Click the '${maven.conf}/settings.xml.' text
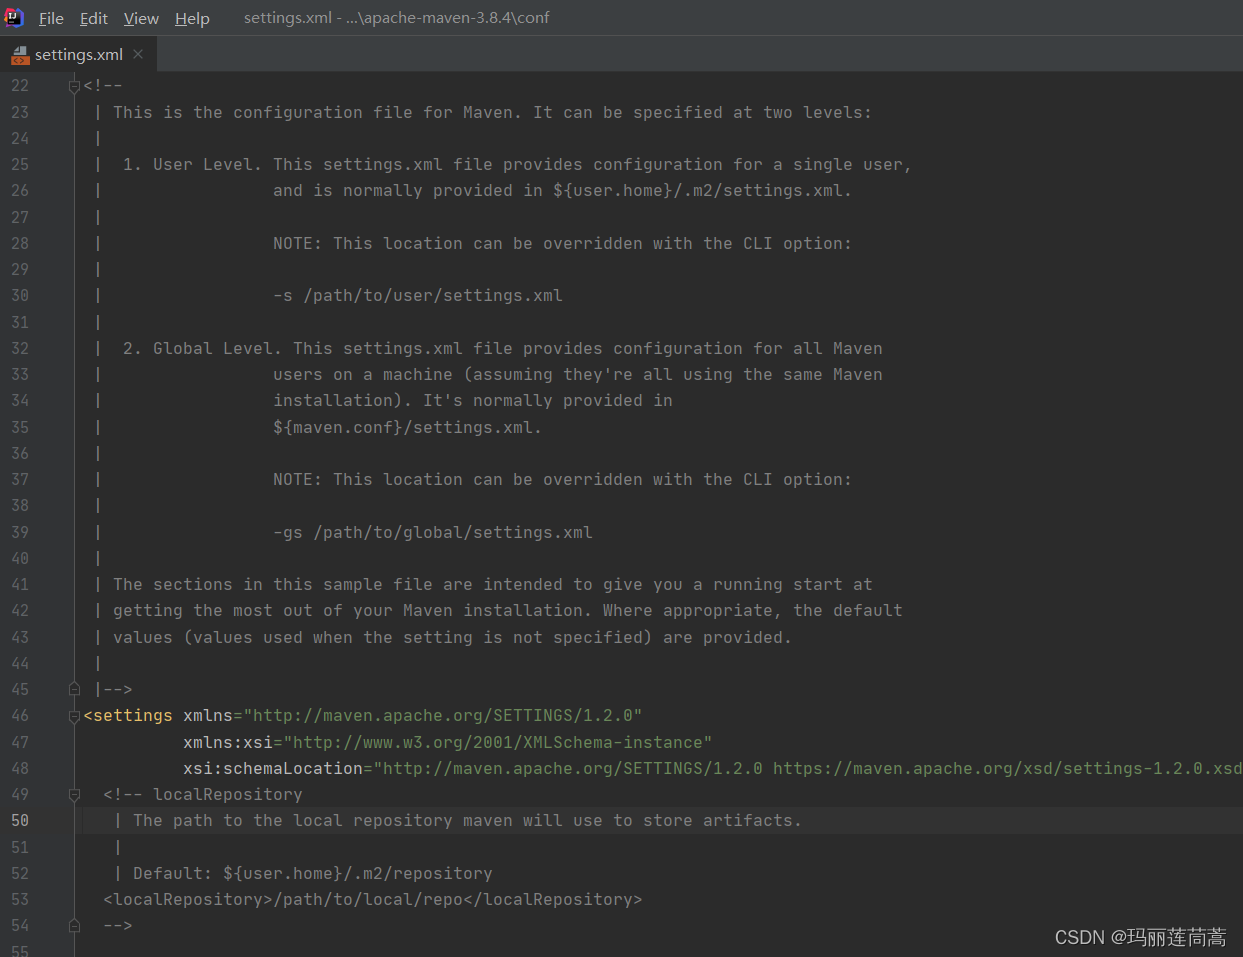This screenshot has height=957, width=1243. coord(407,427)
